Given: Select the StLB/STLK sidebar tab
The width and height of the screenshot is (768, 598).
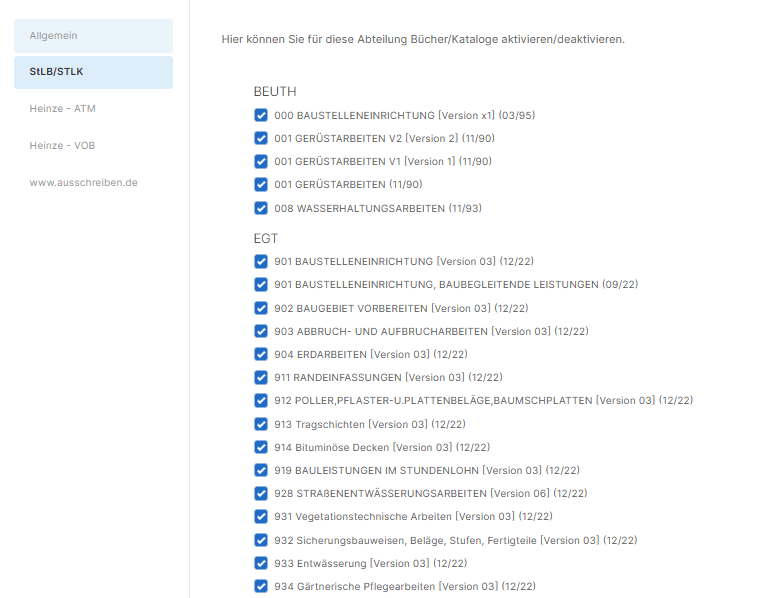Looking at the screenshot, I should 93,72.
